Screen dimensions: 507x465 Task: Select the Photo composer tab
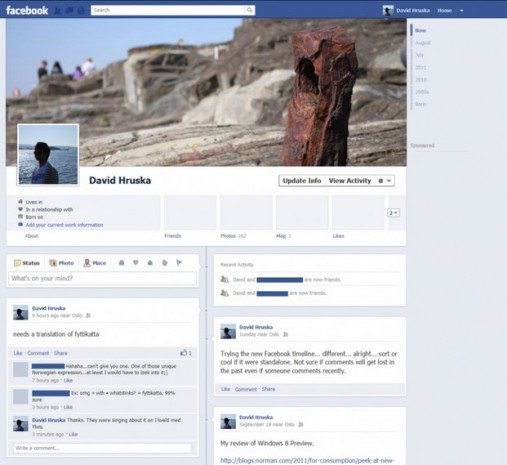pos(62,263)
